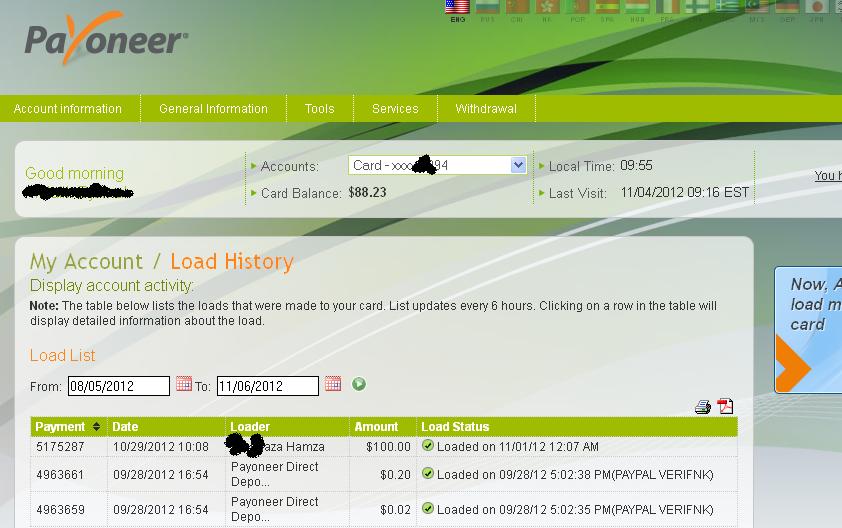The height and width of the screenshot is (528, 842).
Task: Choose the SPA Spanish flag
Action: [x=607, y=7]
